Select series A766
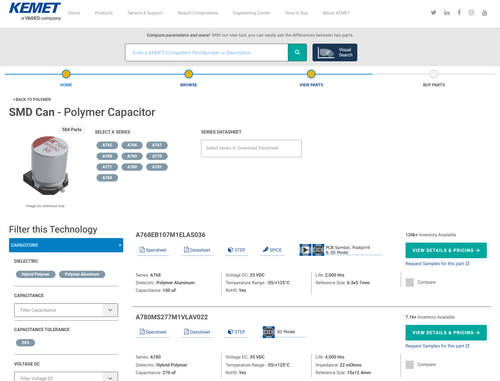 [x=132, y=145]
